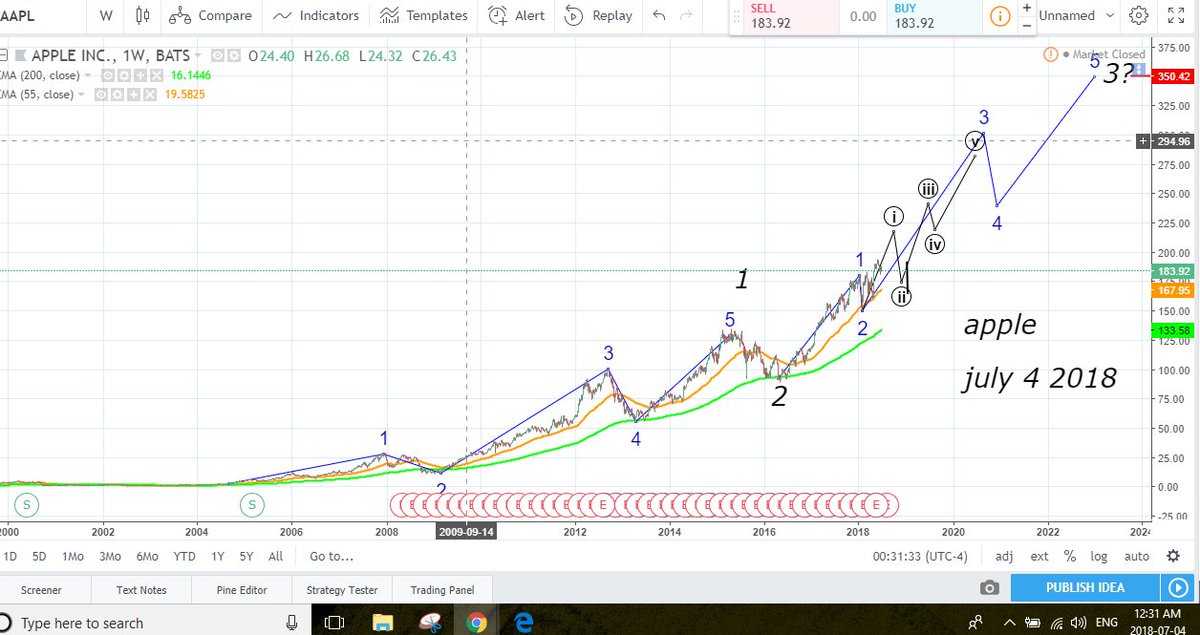Select the 1D time range
Viewport: 1200px width, 635px height.
10,556
